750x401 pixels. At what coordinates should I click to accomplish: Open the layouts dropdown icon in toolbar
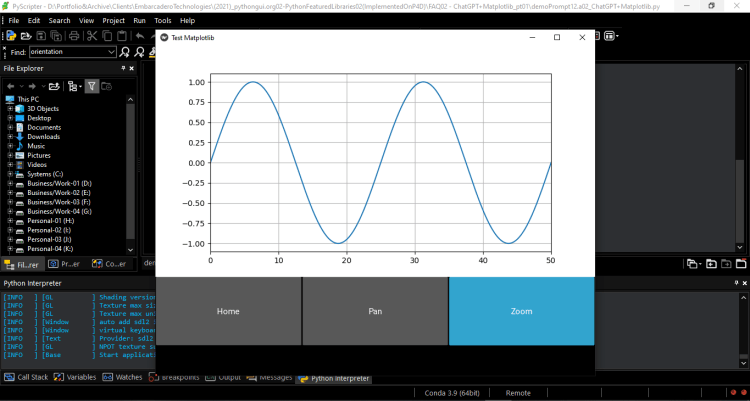[611, 36]
